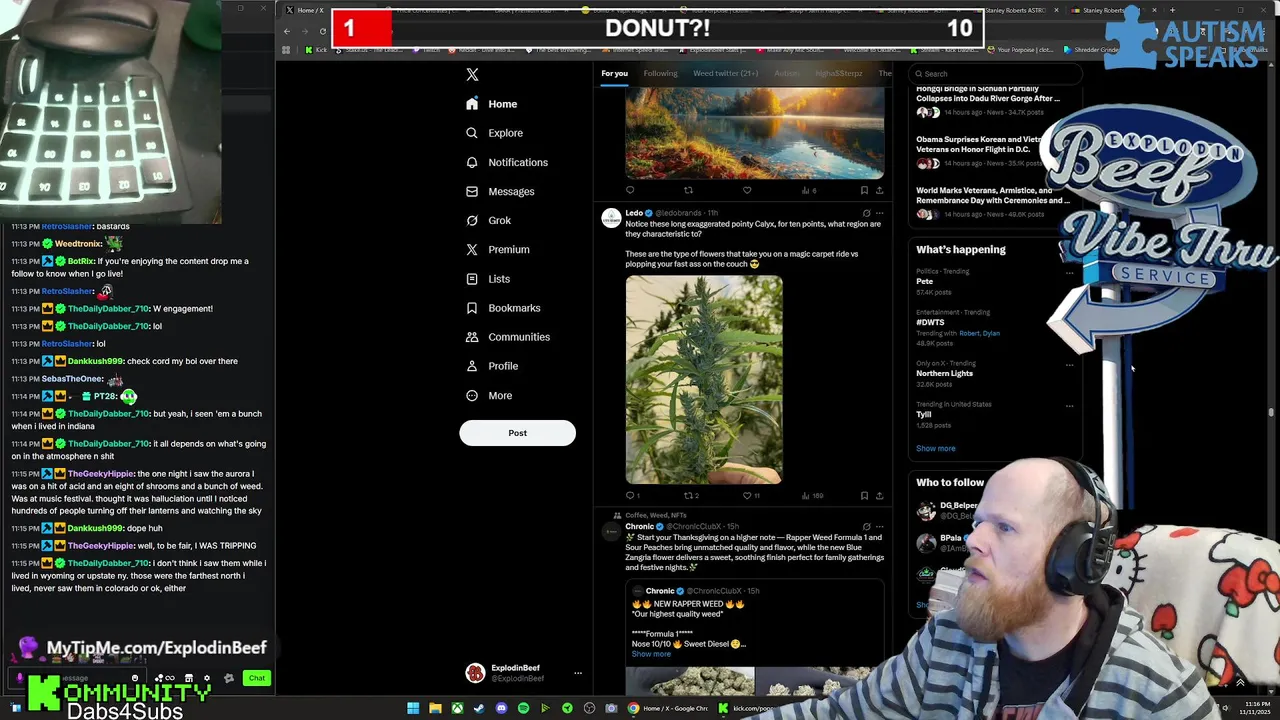Click Show more under What's happening
Image resolution: width=1280 pixels, height=720 pixels.
(x=935, y=448)
